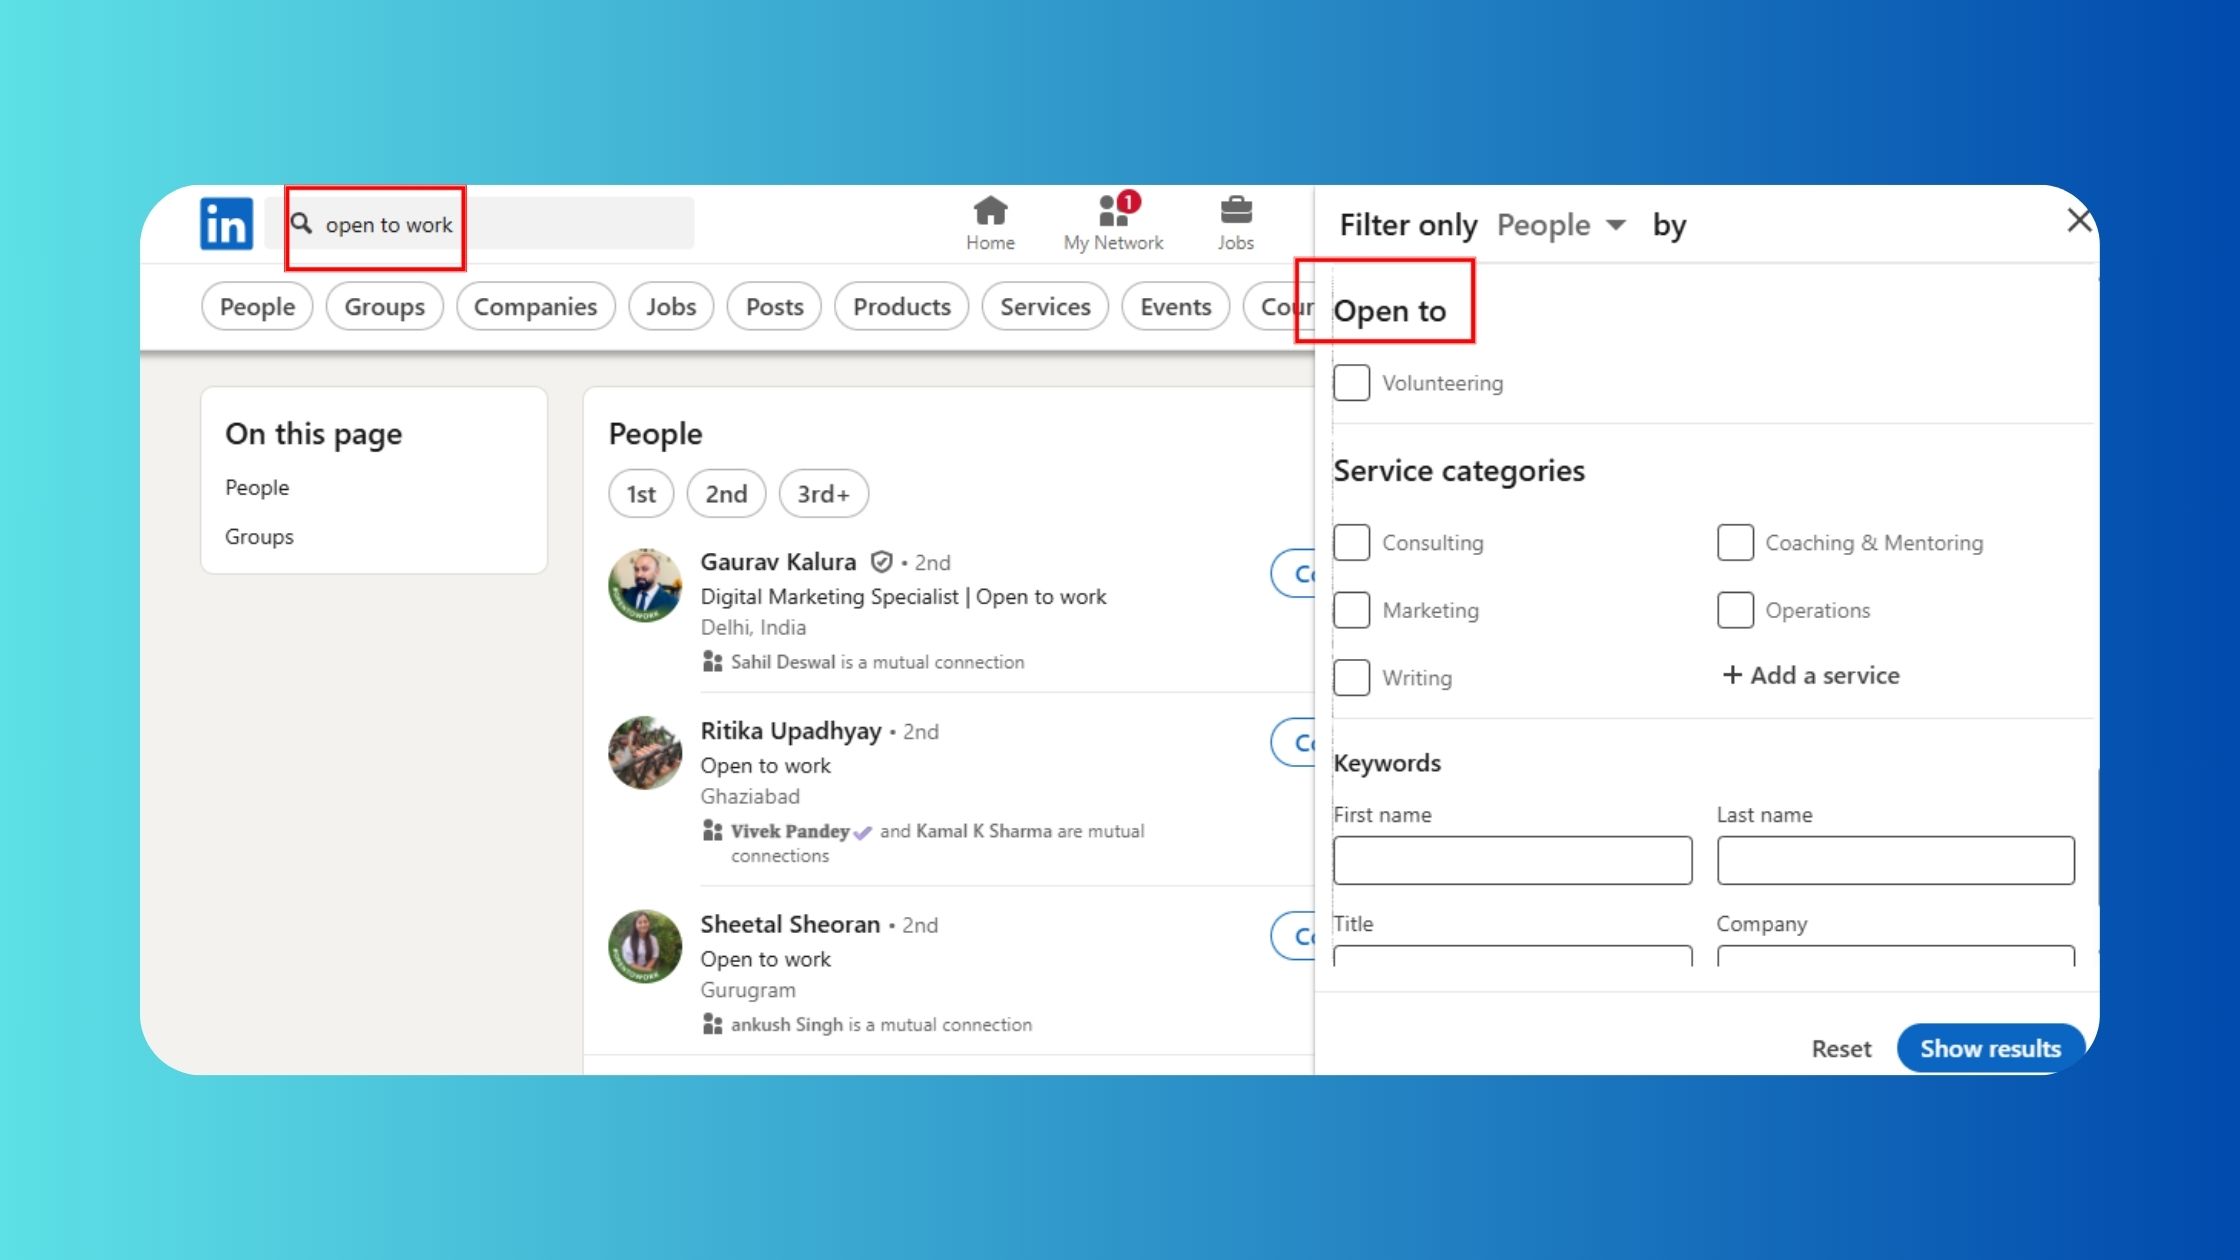Click Gaurav Kalura's verified shield icon
Screen dimensions: 2240x1260
pyautogui.click(x=881, y=562)
